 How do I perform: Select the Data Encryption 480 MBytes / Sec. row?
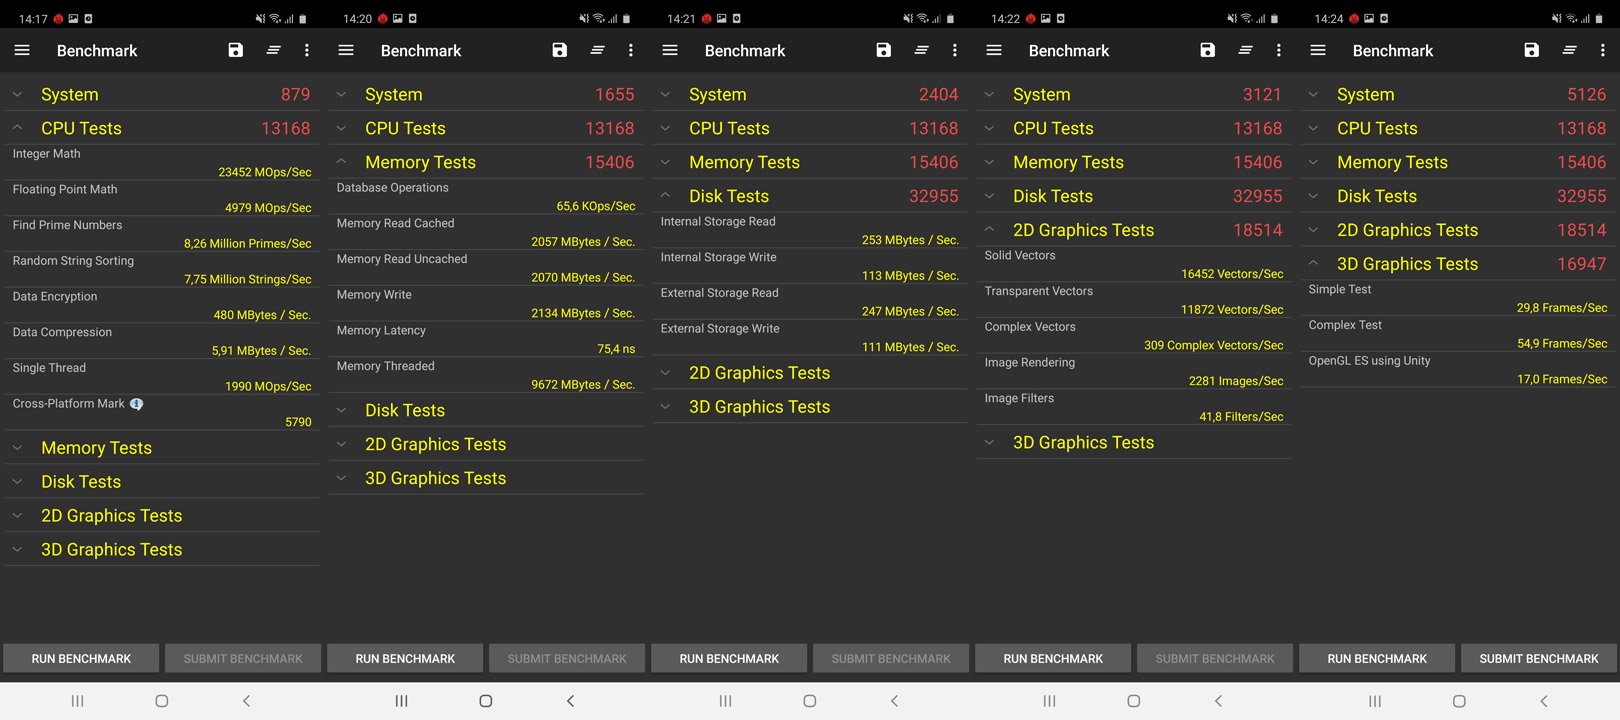point(162,306)
